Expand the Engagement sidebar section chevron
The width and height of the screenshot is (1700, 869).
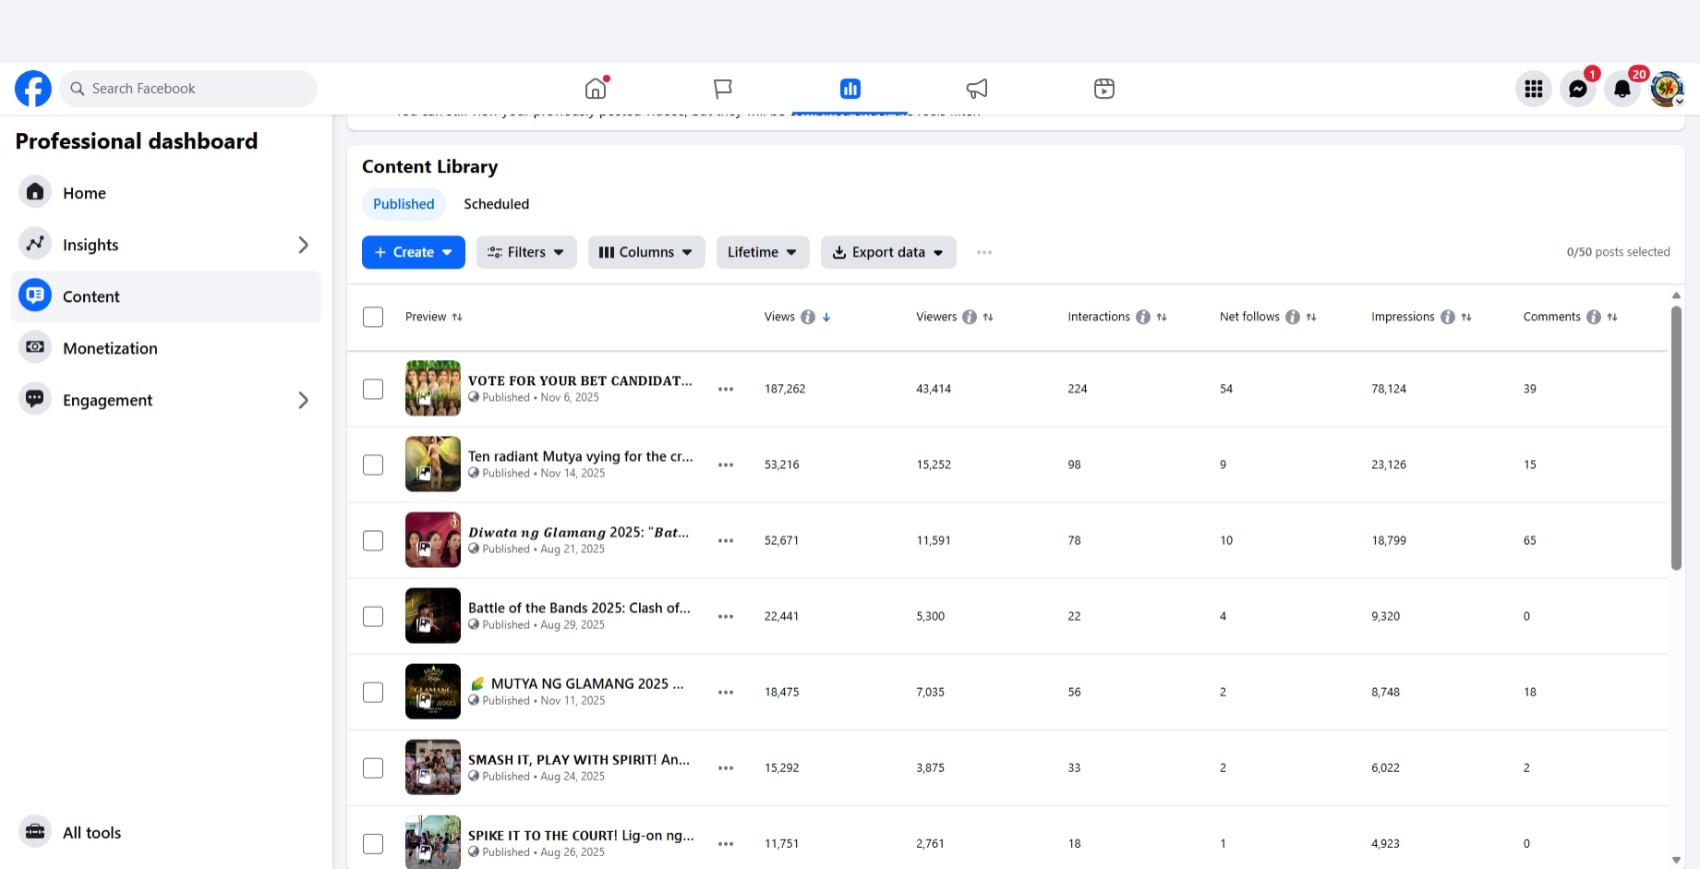pos(303,400)
